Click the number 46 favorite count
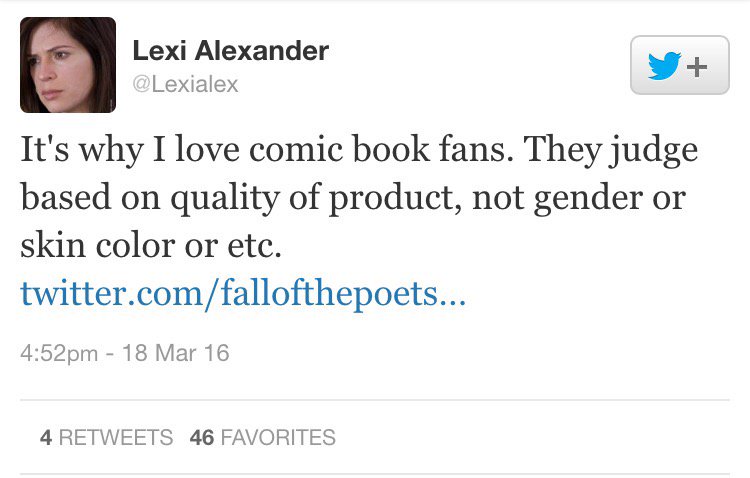Viewport: 750px width, 478px height. click(201, 437)
